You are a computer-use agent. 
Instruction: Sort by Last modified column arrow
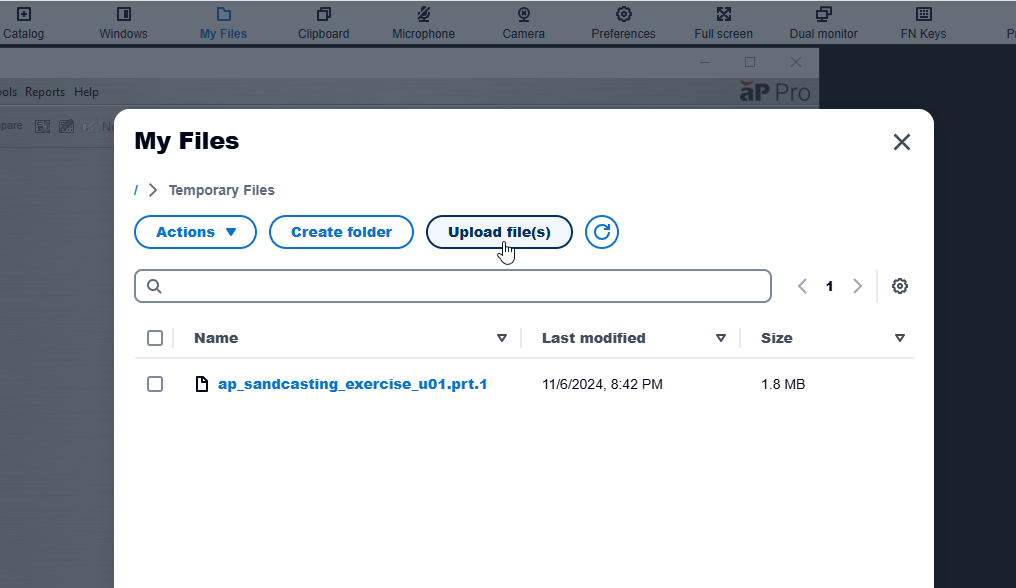pyautogui.click(x=721, y=338)
